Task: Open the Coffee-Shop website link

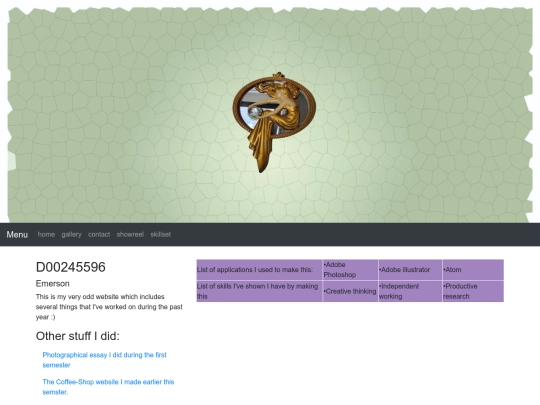Action: [108, 387]
